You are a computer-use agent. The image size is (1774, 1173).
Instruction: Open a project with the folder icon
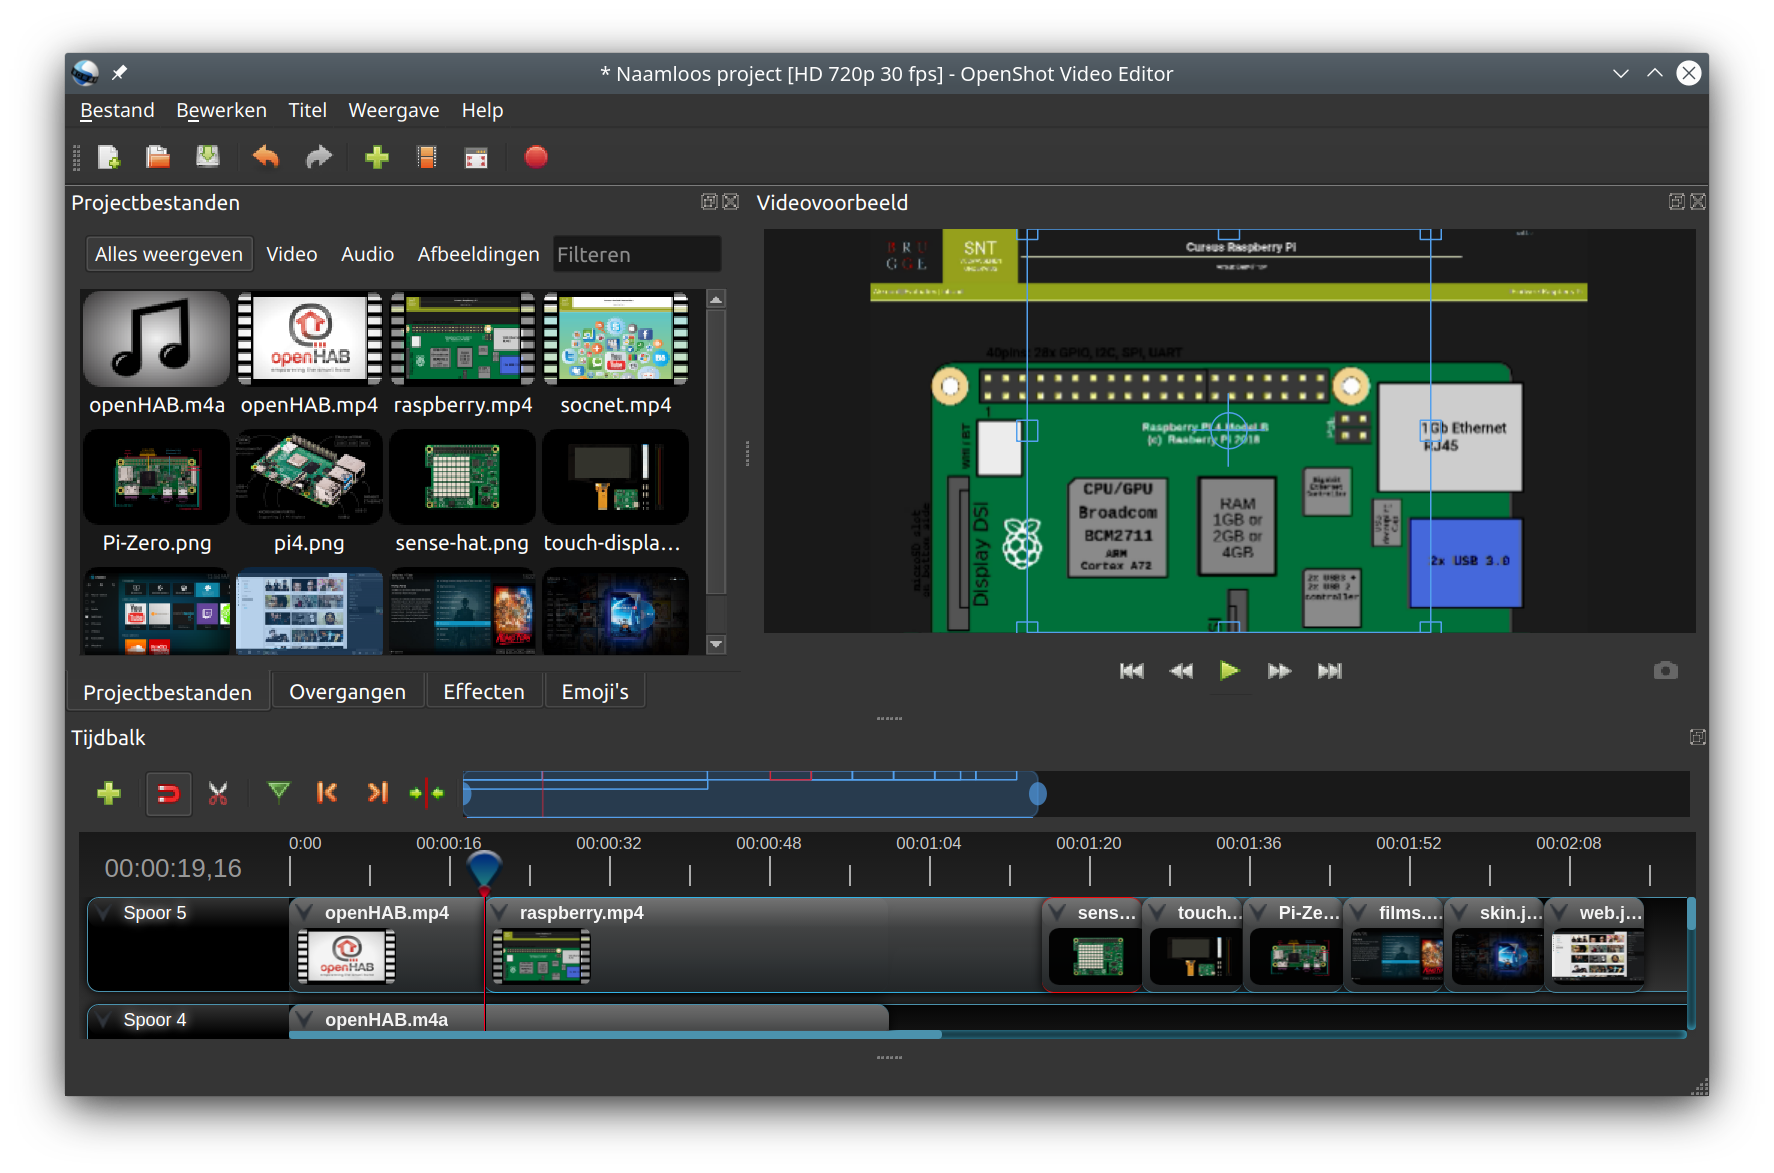158,157
